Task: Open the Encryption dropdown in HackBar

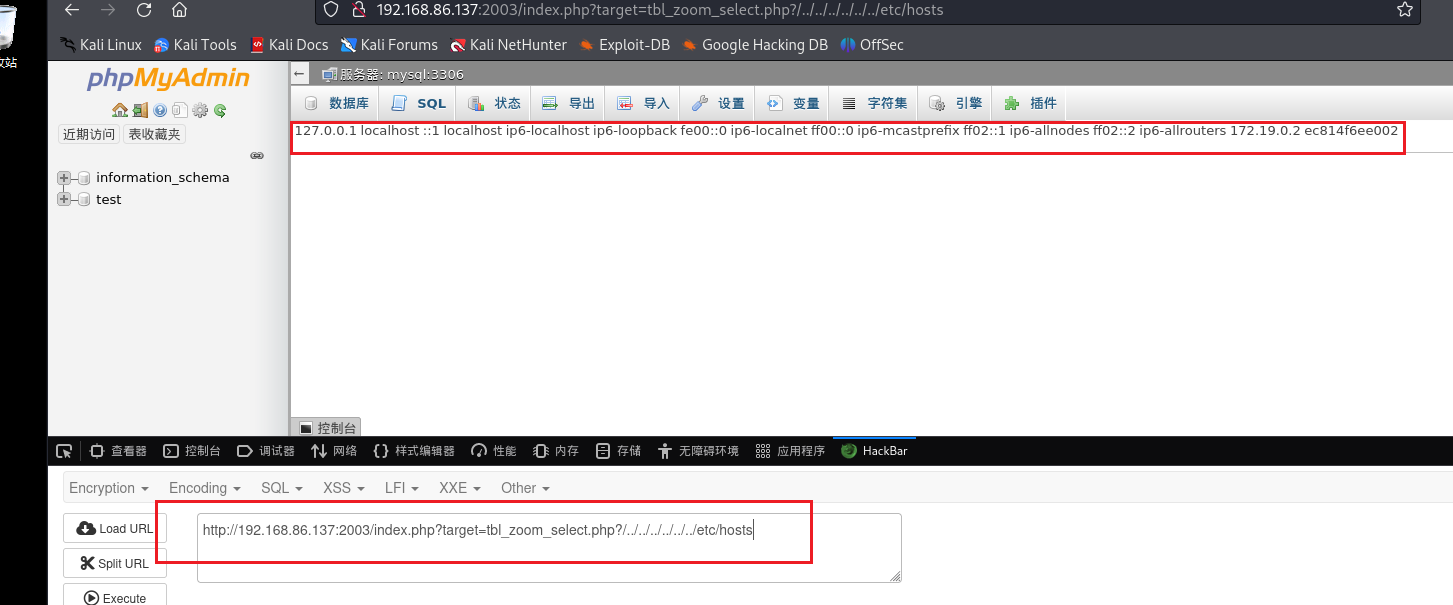Action: 108,488
